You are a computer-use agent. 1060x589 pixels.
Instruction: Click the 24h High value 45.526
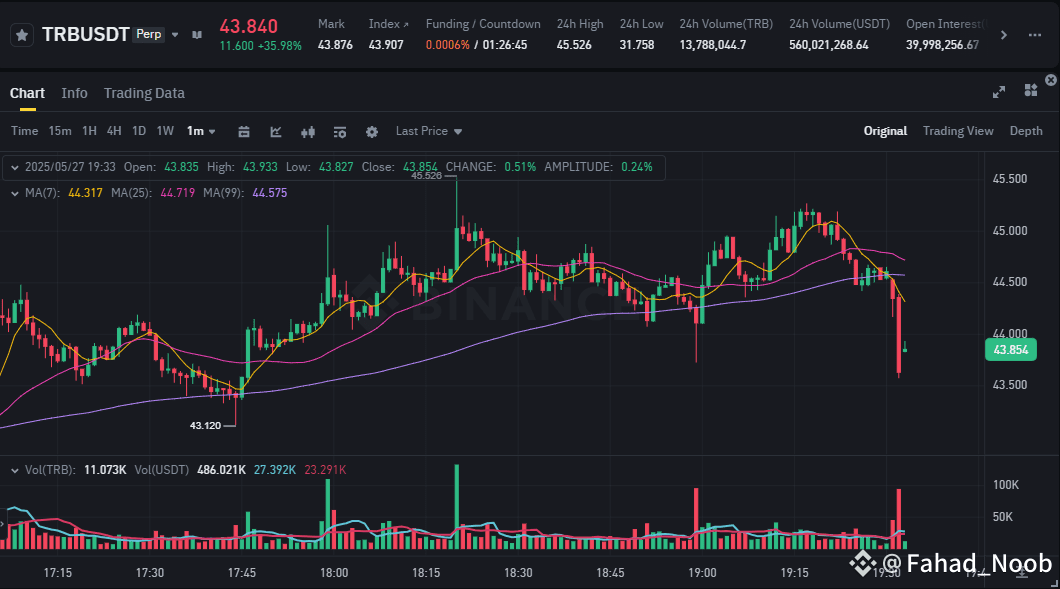click(574, 45)
